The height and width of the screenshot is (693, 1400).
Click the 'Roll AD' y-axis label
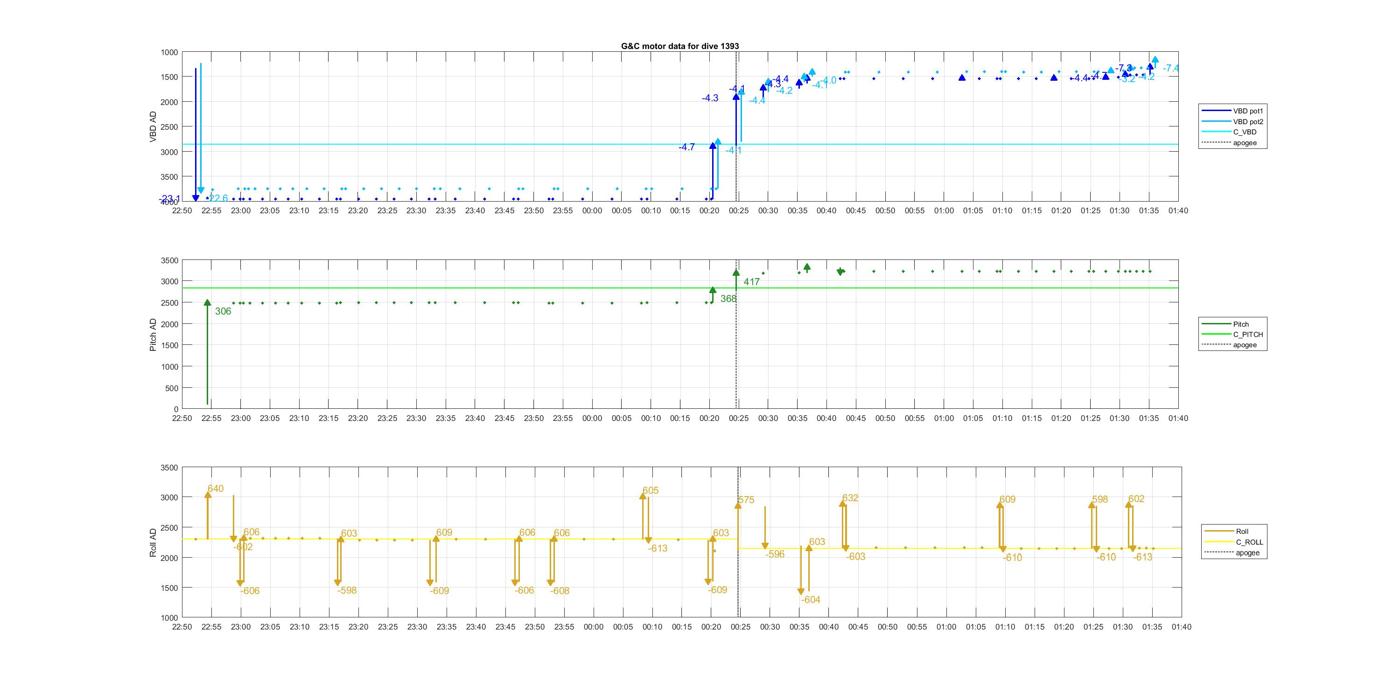[154, 543]
